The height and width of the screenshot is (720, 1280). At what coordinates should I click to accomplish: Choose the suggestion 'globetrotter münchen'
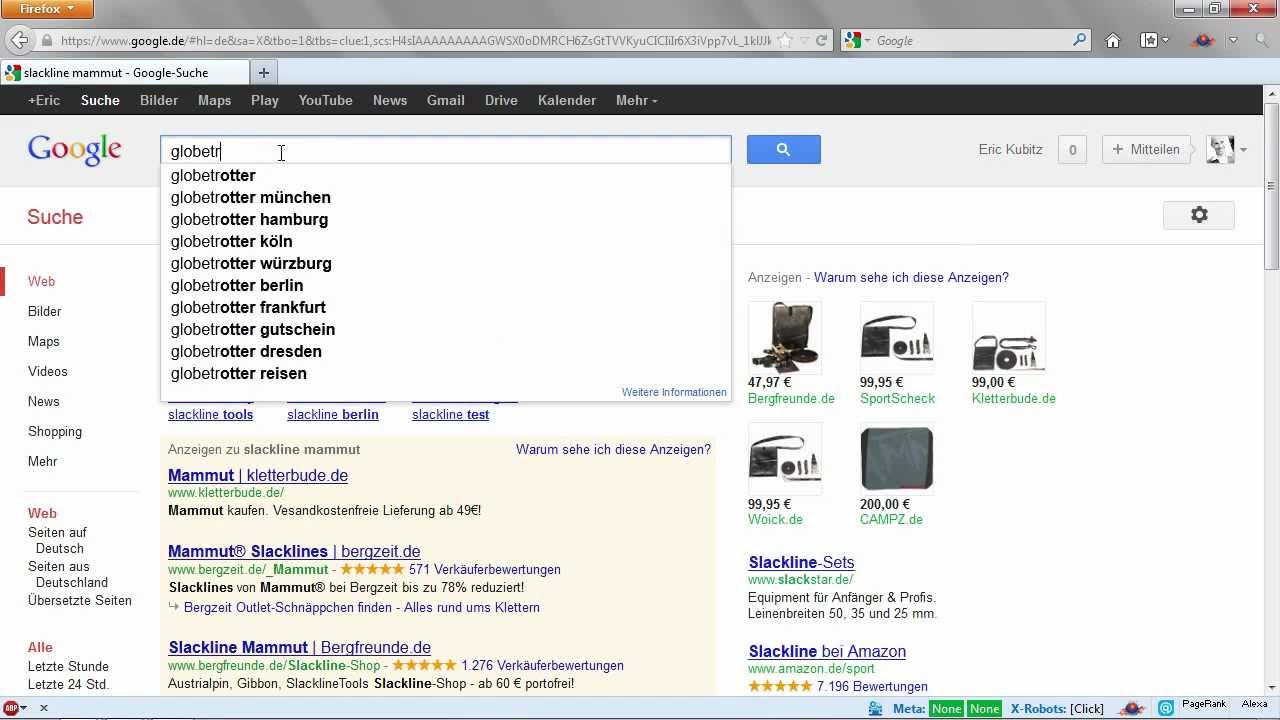pos(445,197)
